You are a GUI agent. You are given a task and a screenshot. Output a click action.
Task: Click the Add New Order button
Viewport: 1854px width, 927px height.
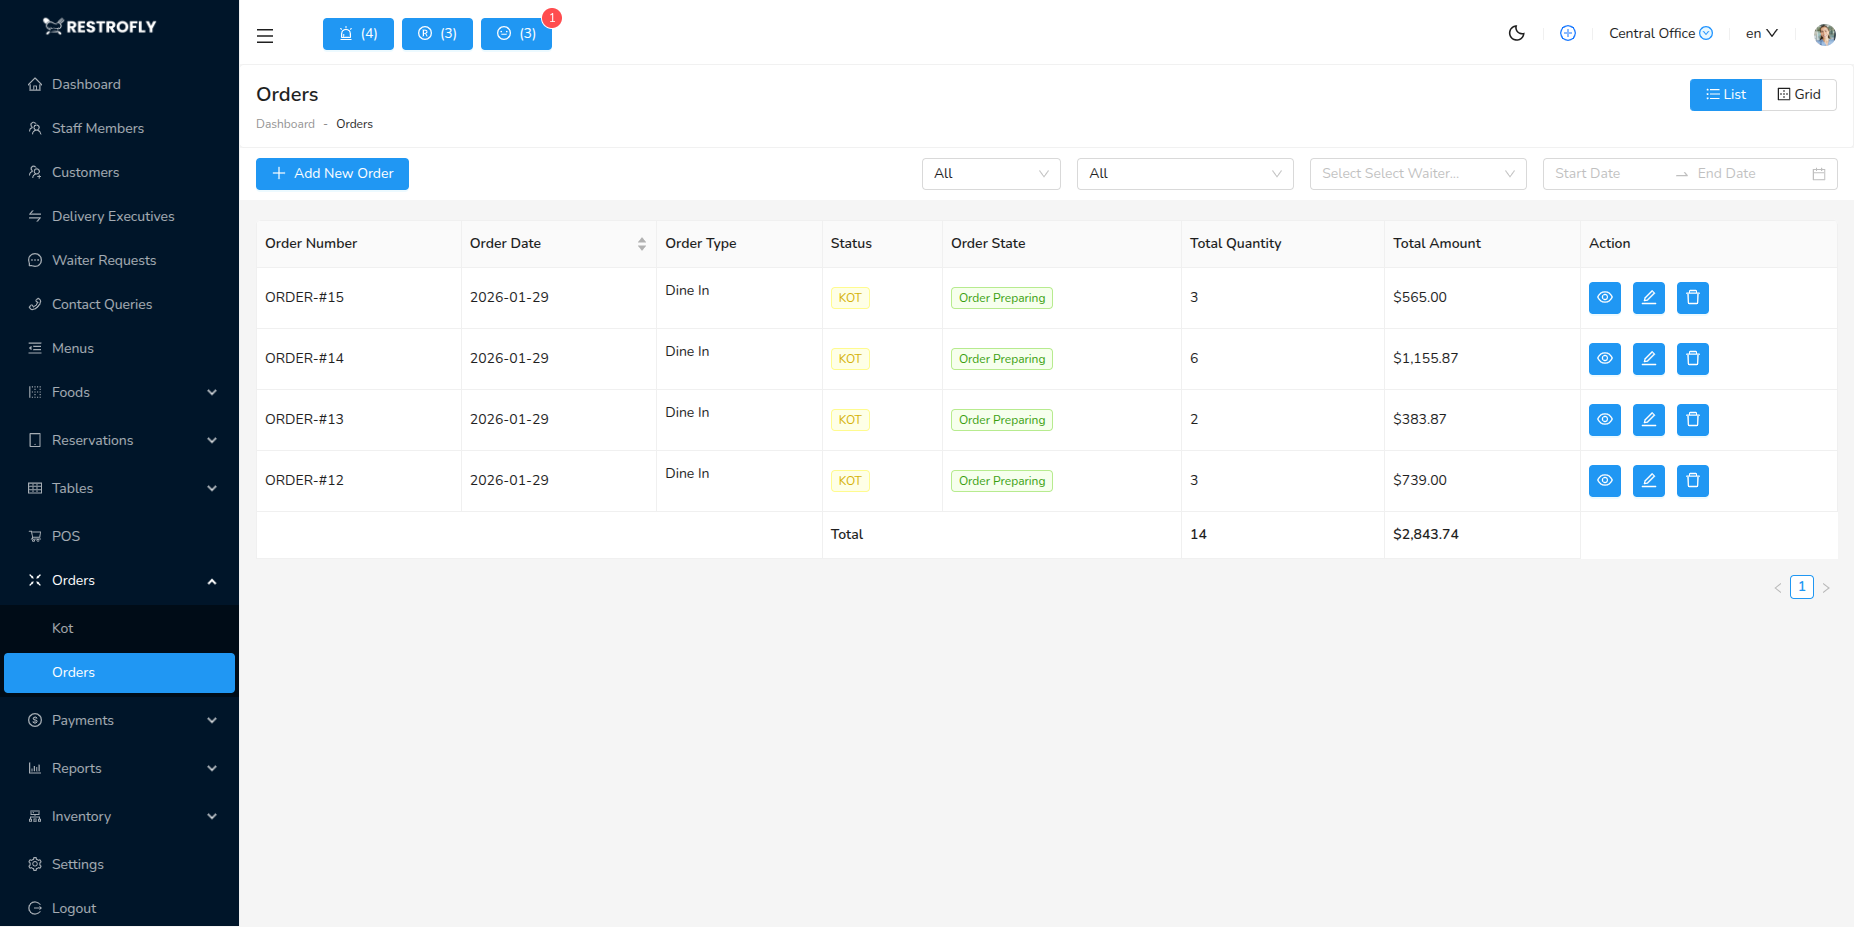click(331, 173)
